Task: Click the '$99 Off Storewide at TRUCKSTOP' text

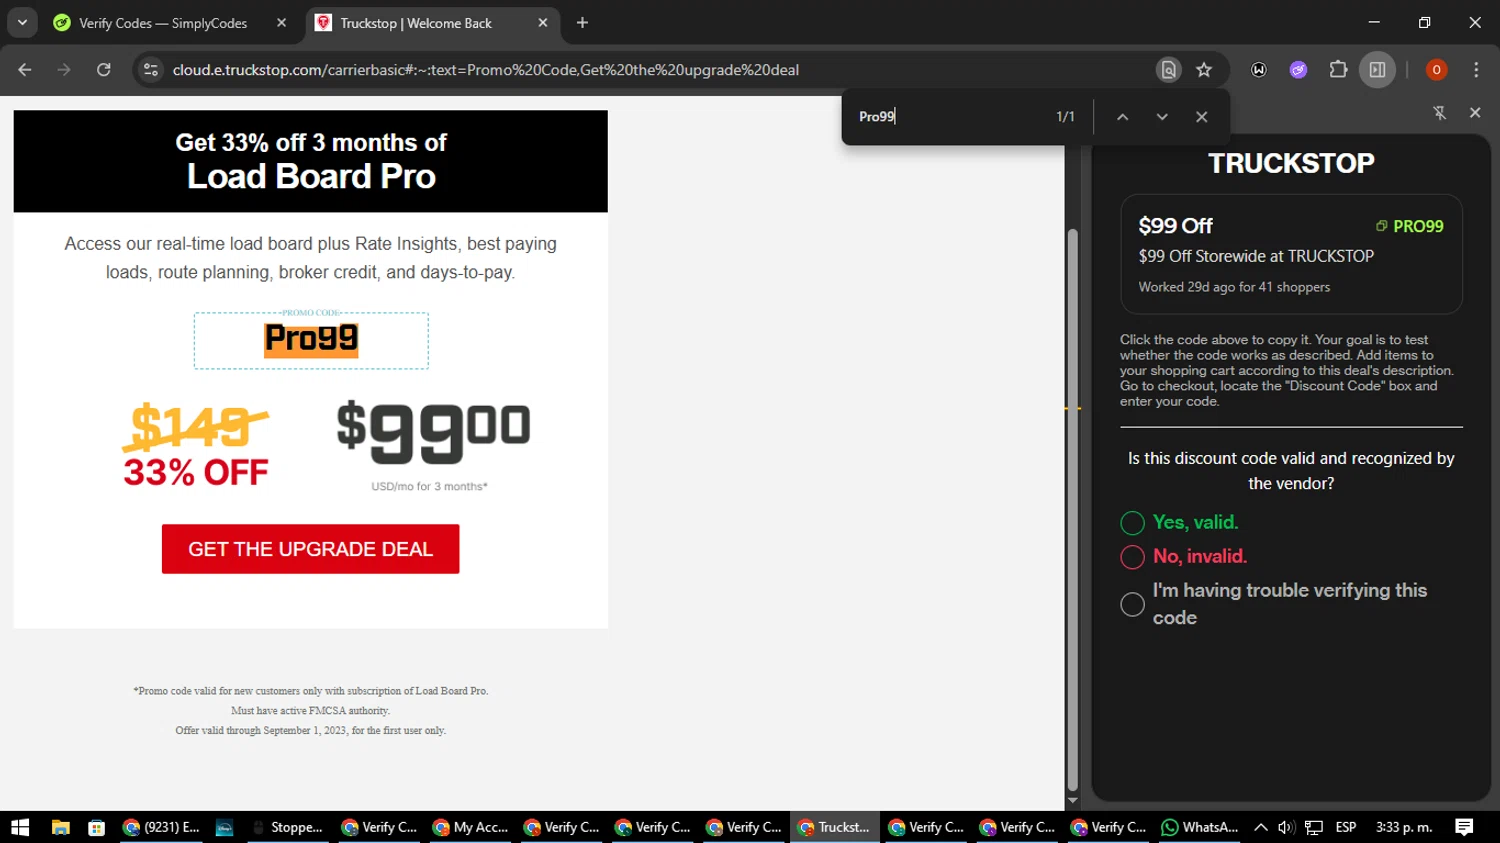Action: [1256, 256]
